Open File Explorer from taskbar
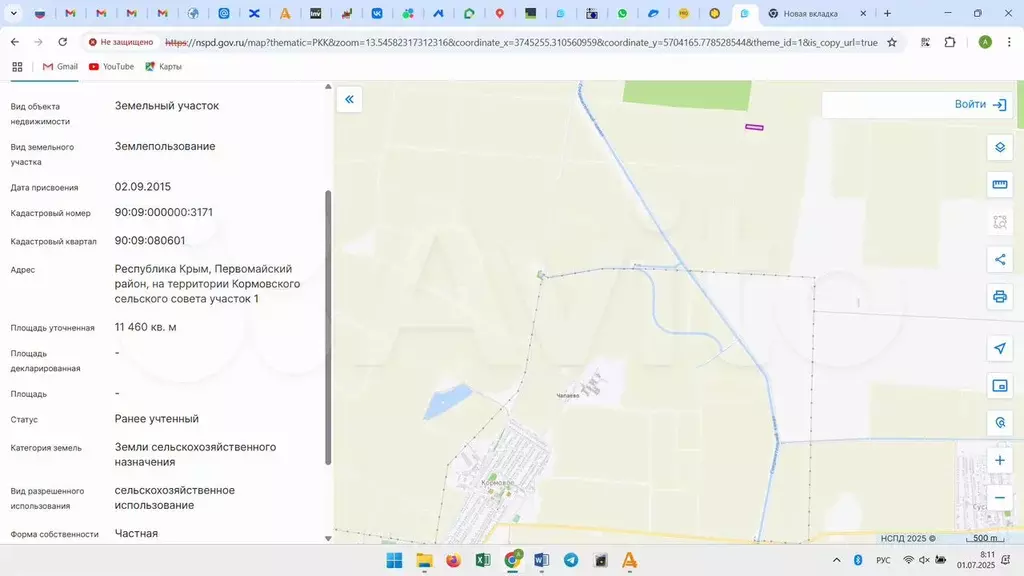 [x=424, y=560]
